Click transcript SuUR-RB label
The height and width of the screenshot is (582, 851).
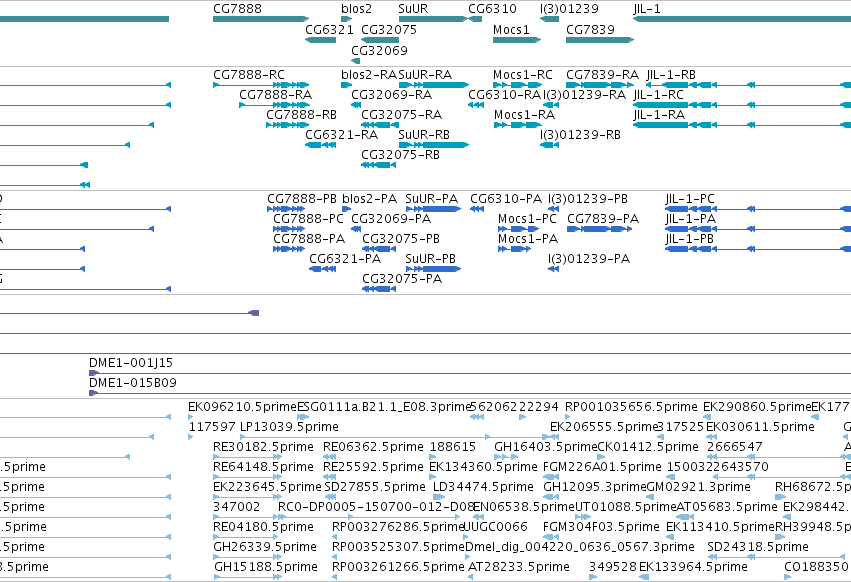pos(424,135)
